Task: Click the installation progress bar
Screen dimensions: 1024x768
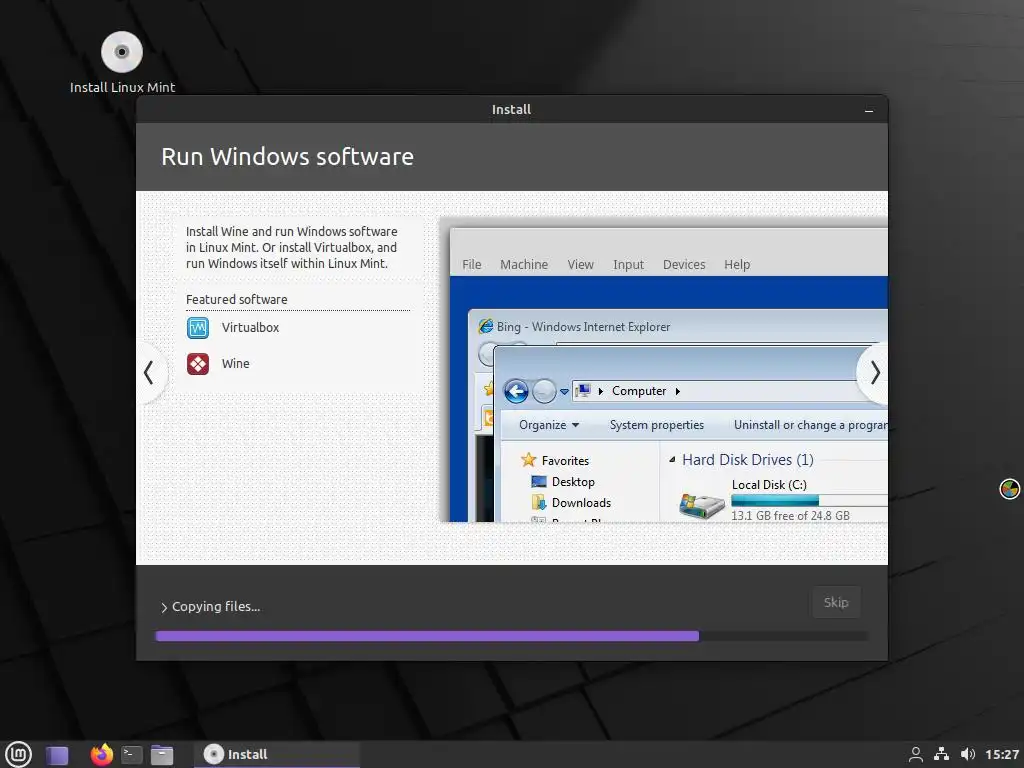Action: tap(512, 636)
